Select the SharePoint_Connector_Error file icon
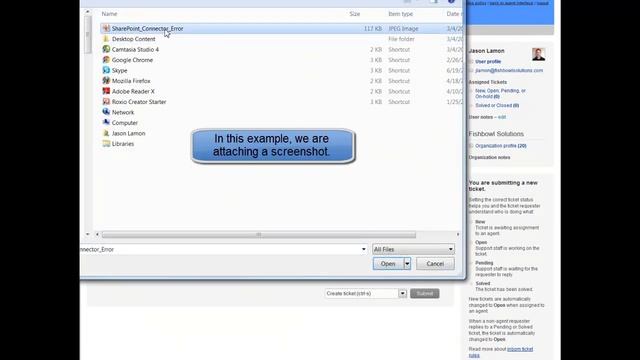 [x=106, y=28]
